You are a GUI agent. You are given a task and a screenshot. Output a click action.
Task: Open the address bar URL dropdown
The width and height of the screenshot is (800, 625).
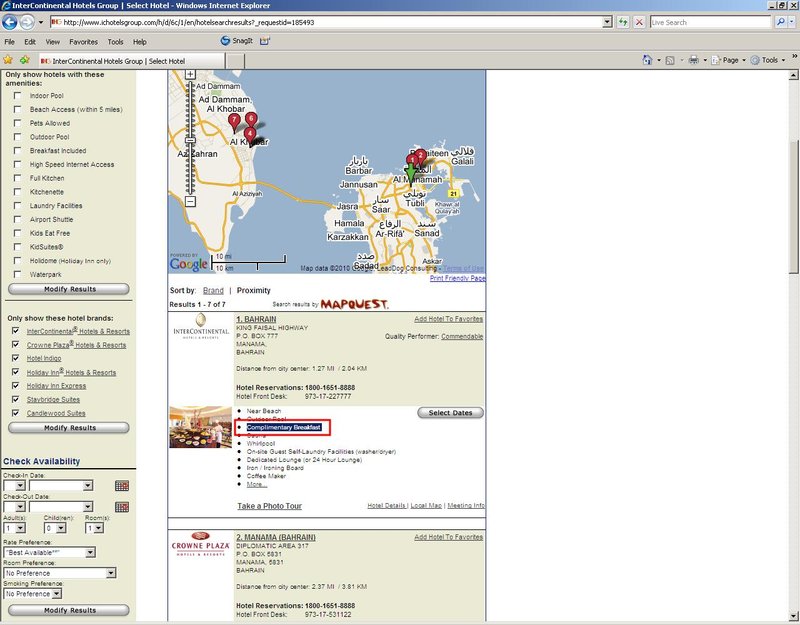coord(607,22)
